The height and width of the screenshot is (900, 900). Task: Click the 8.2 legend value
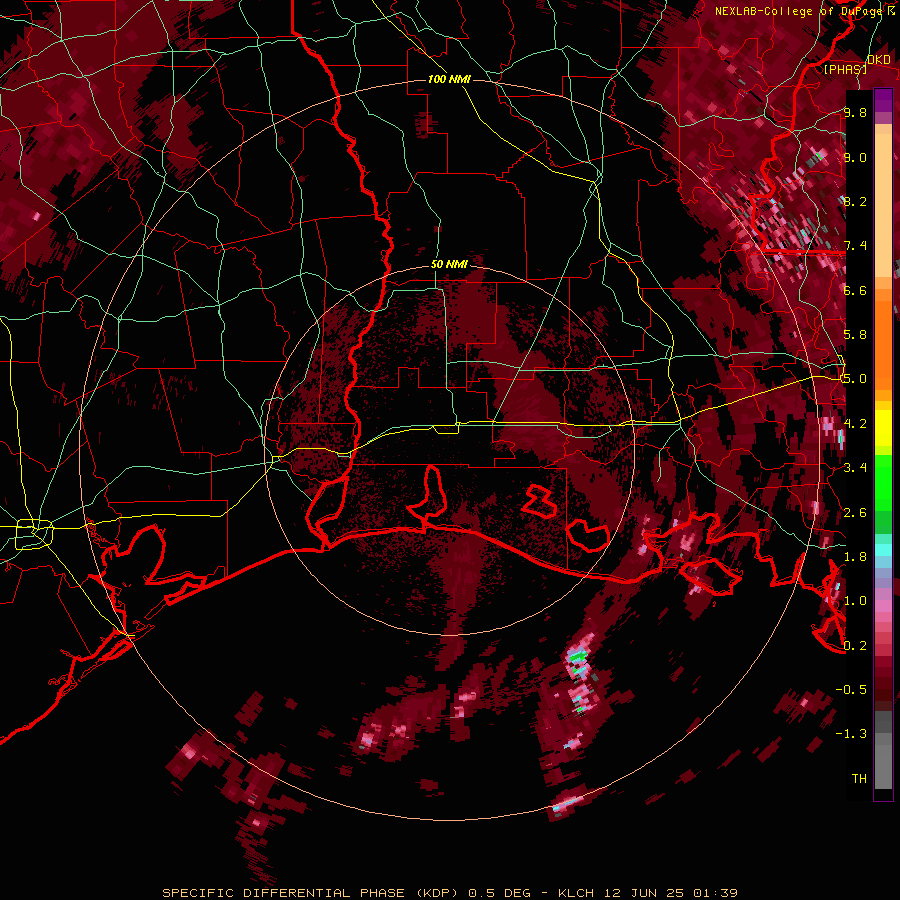855,201
